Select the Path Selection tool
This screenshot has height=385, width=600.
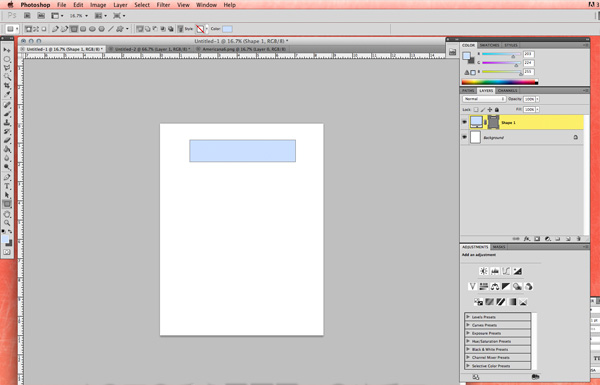click(7, 195)
